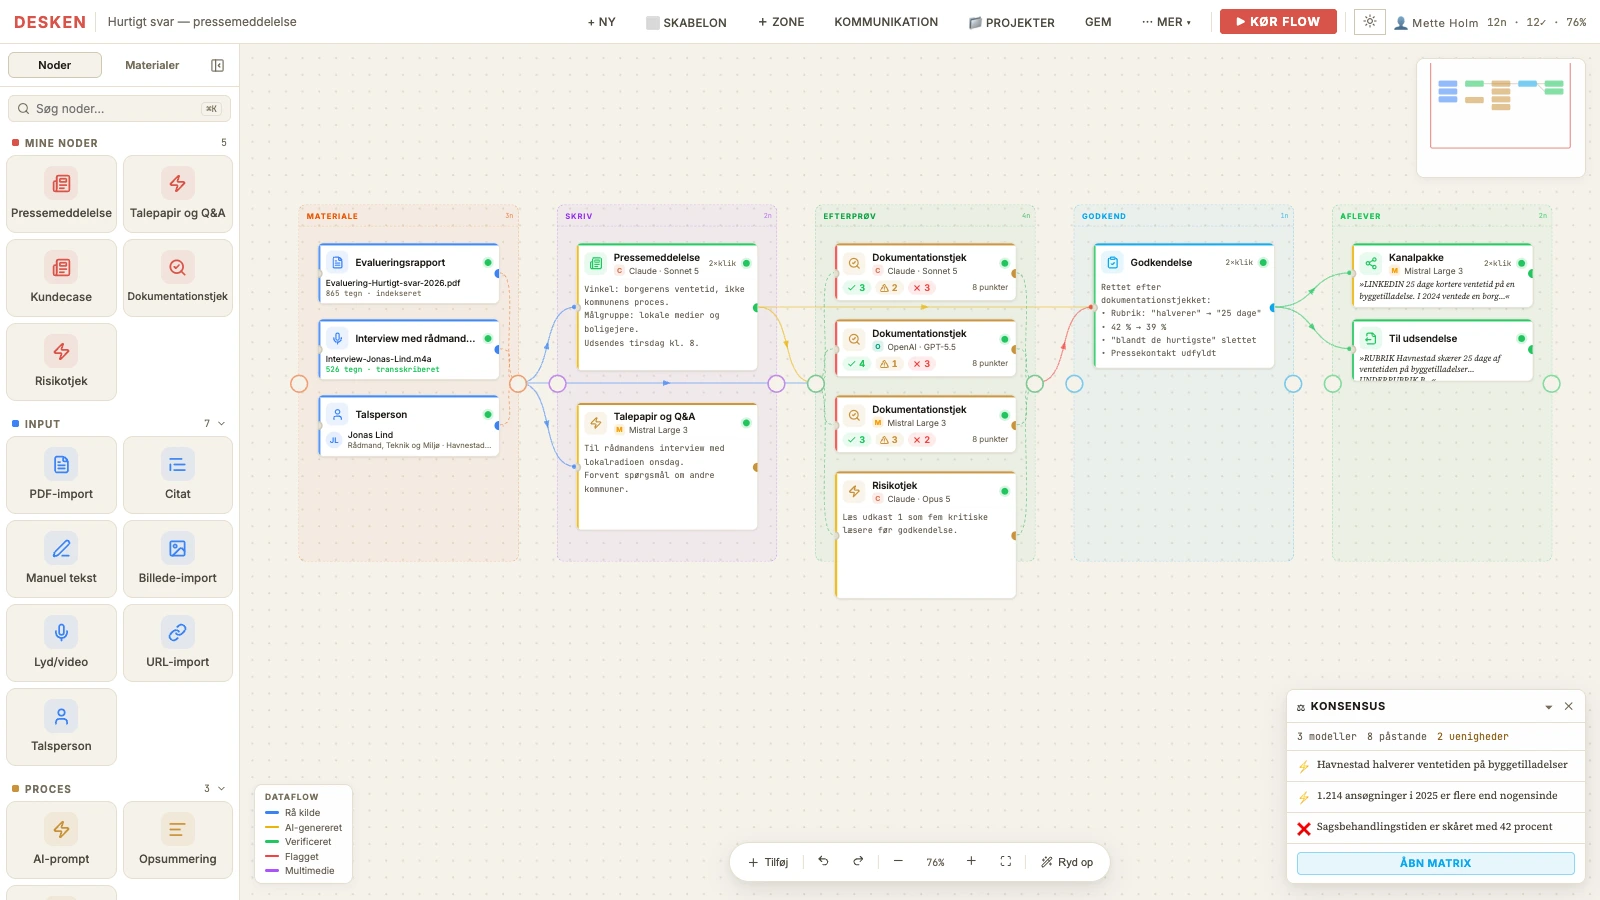Click the fit-to-screen icon
This screenshot has width=1600, height=900.
click(1006, 861)
